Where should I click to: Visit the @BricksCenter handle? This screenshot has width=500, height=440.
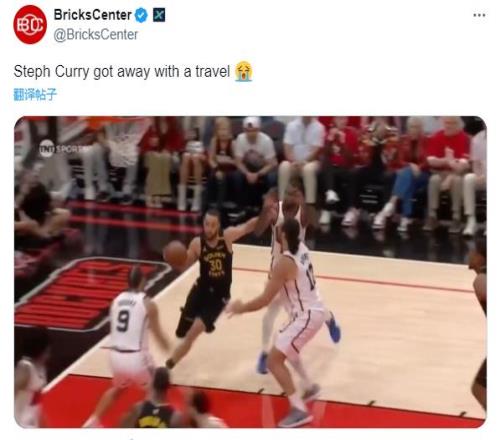(x=96, y=35)
